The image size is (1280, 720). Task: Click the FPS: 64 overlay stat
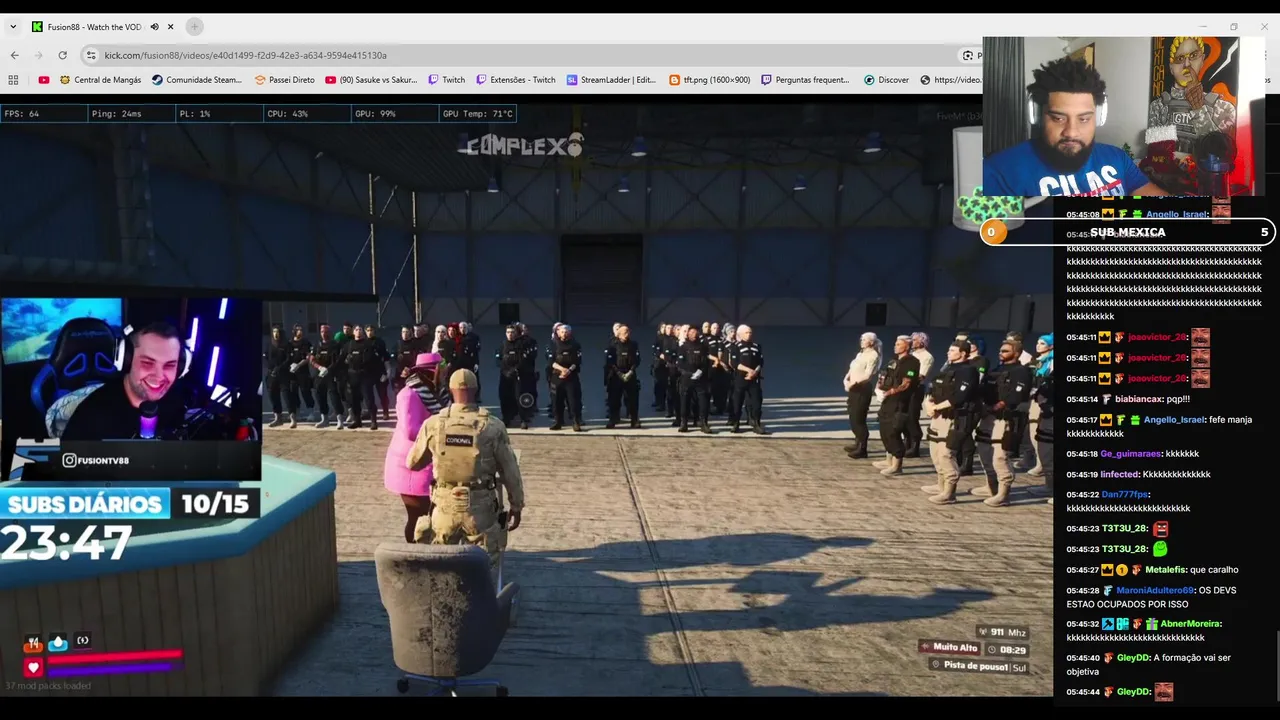[43, 114]
